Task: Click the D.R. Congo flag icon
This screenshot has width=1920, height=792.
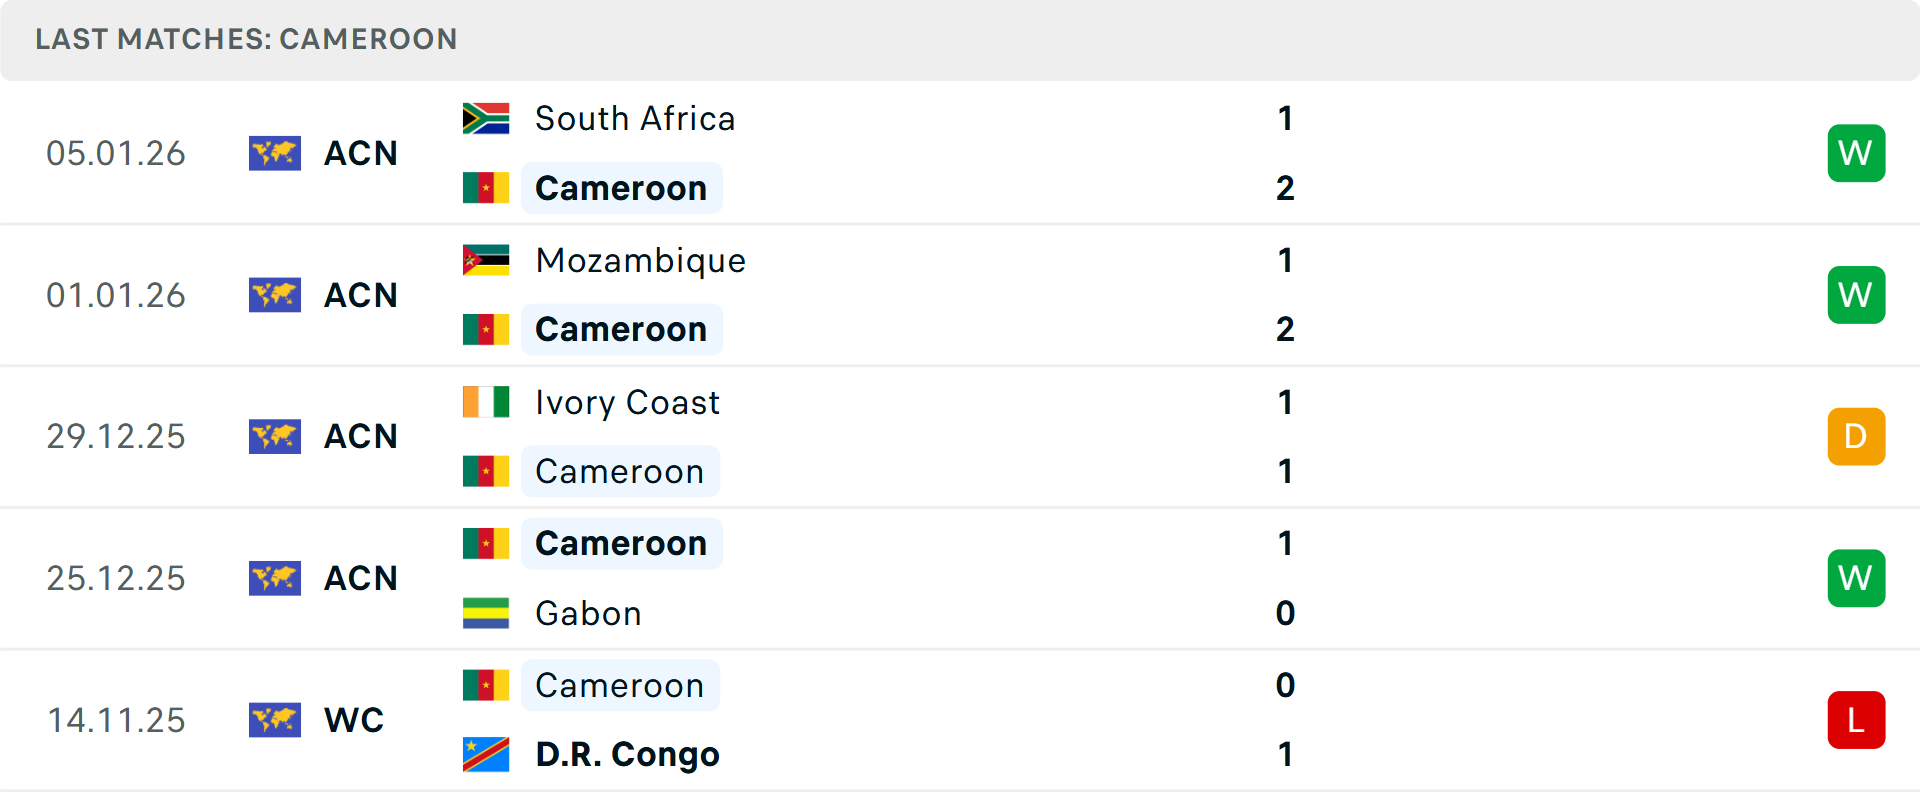Action: [x=486, y=755]
